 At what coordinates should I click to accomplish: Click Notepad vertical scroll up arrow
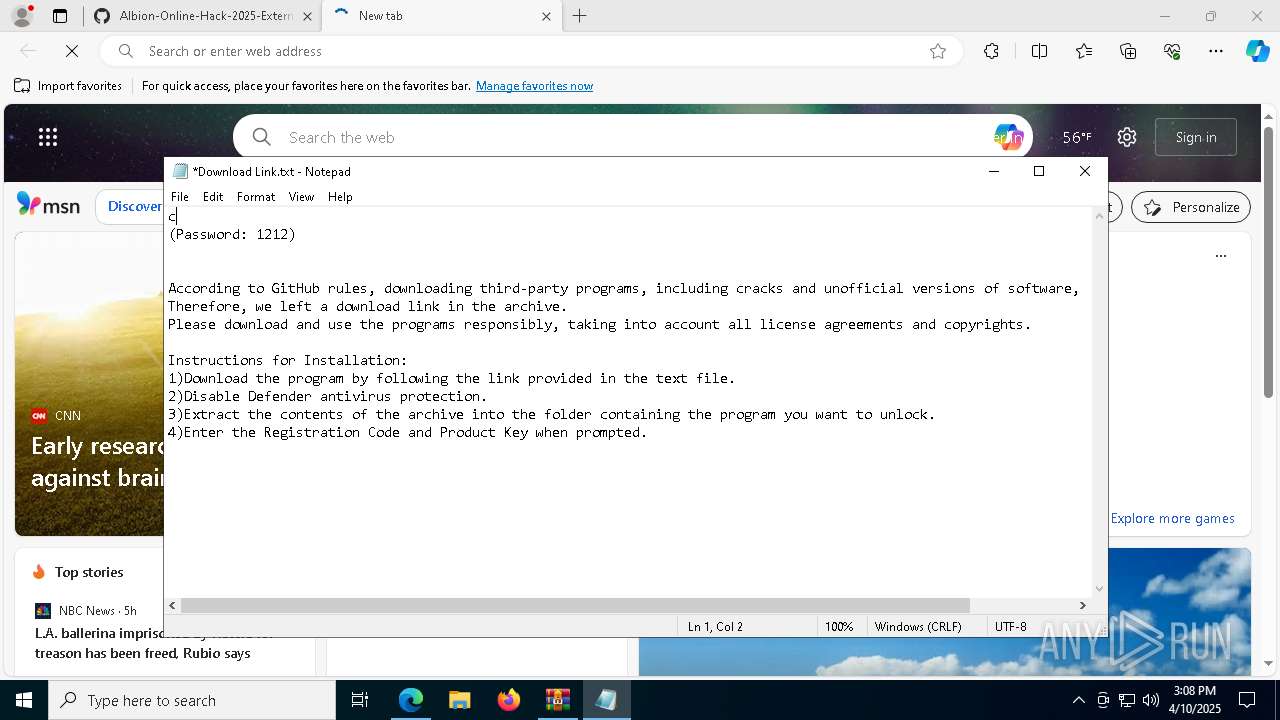tap(1100, 216)
